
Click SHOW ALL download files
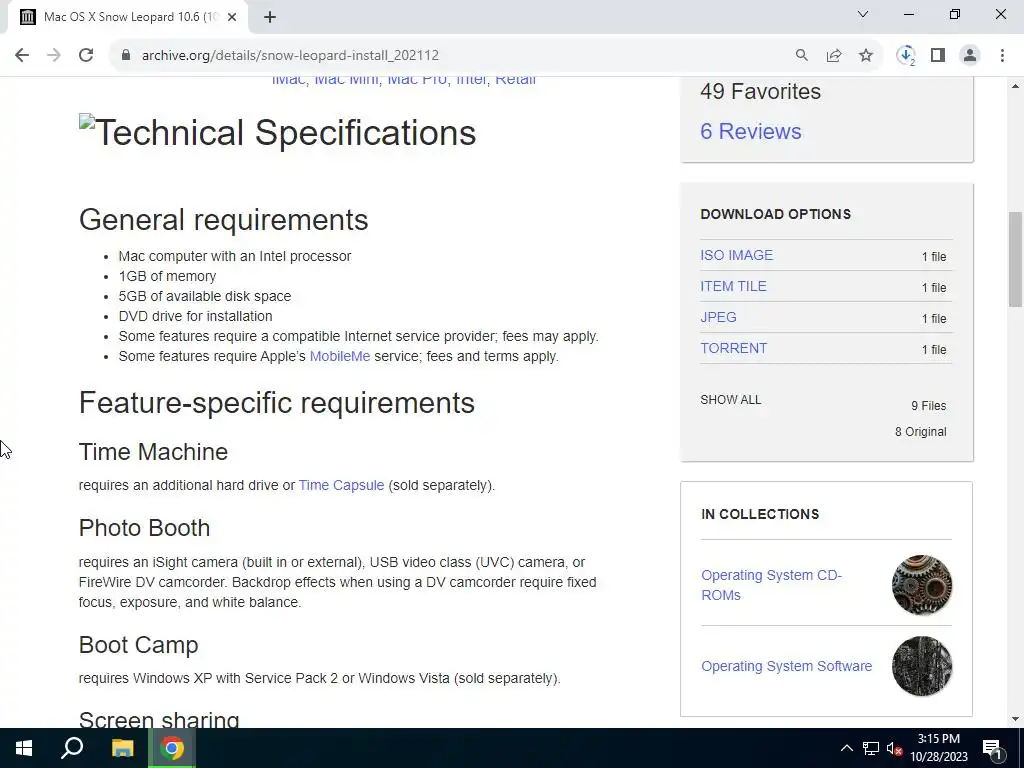point(730,400)
